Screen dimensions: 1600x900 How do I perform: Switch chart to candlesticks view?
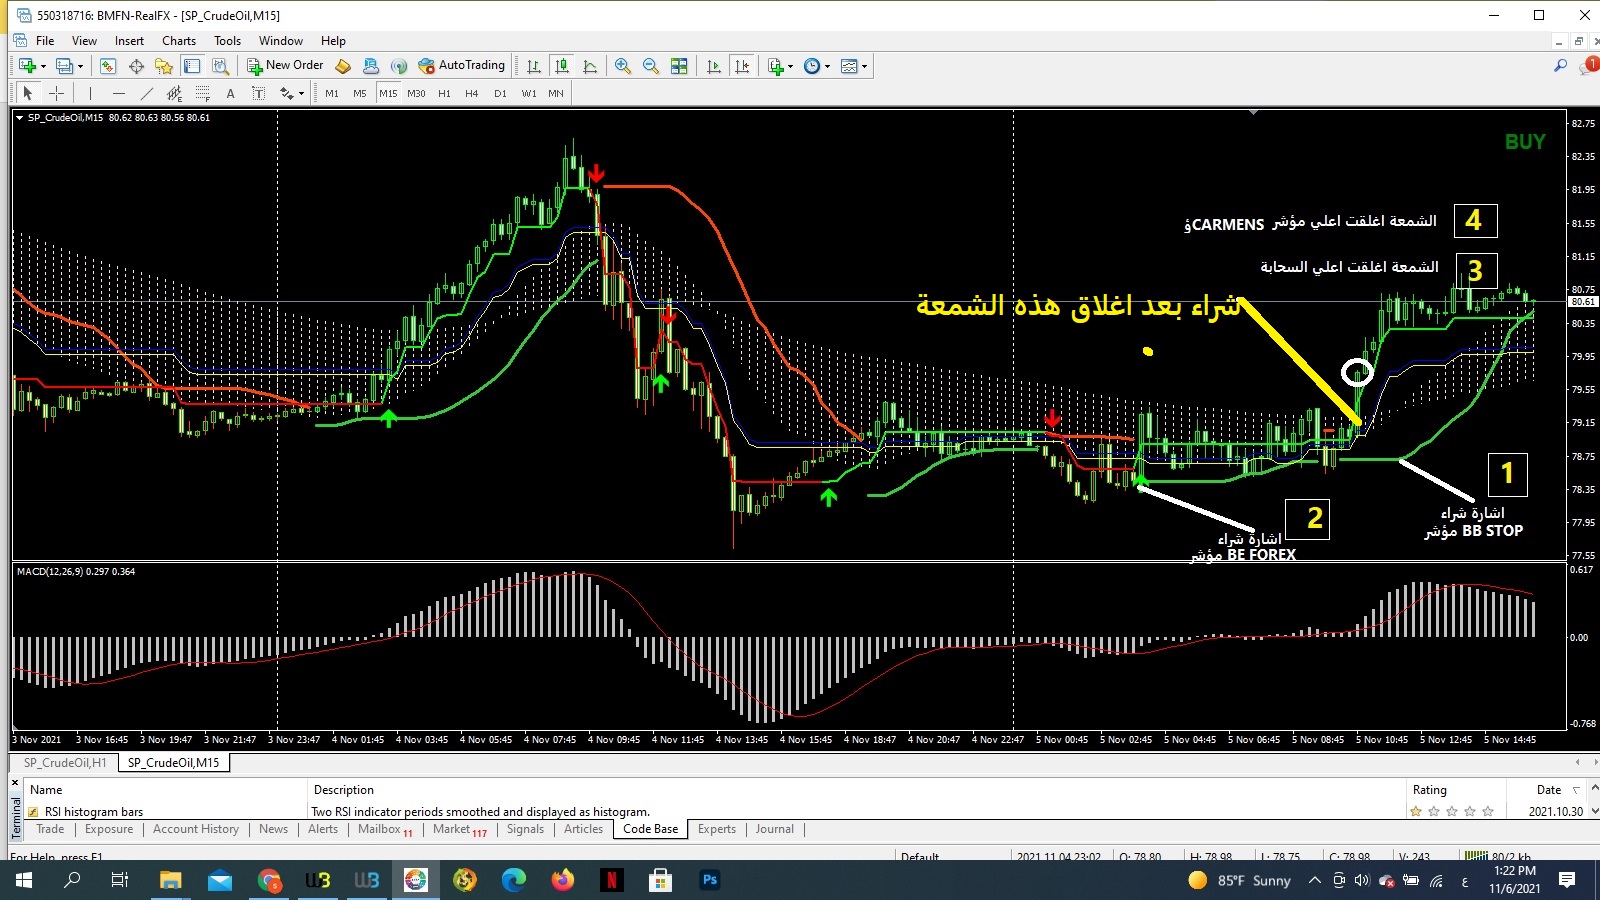[562, 66]
